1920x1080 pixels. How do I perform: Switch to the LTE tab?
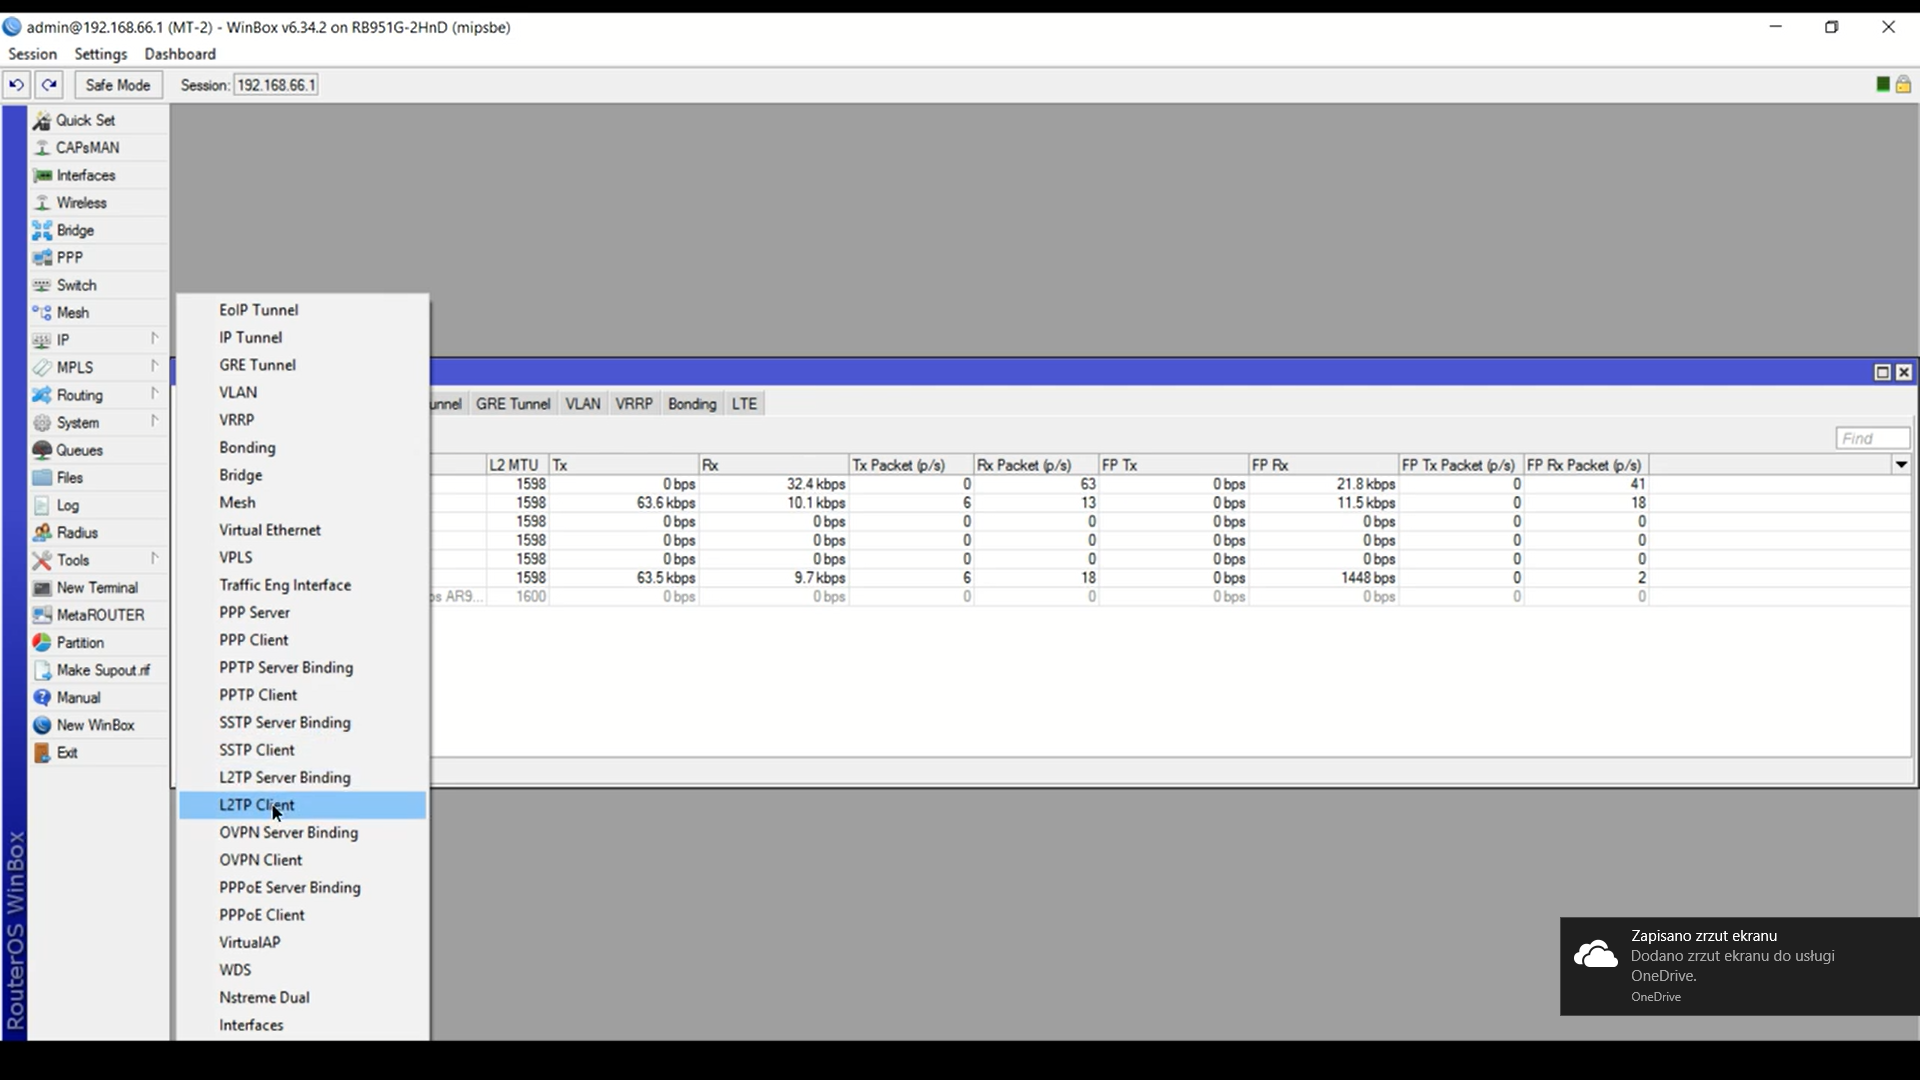(x=745, y=404)
